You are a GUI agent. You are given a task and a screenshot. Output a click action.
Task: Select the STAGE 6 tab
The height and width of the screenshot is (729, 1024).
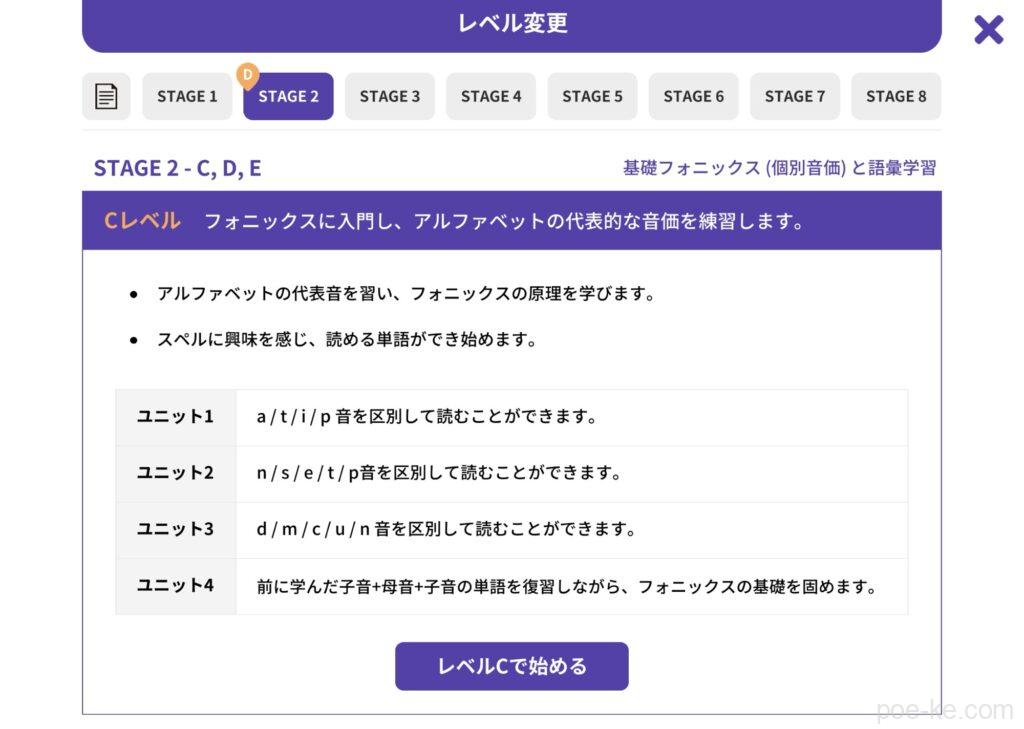pos(693,96)
